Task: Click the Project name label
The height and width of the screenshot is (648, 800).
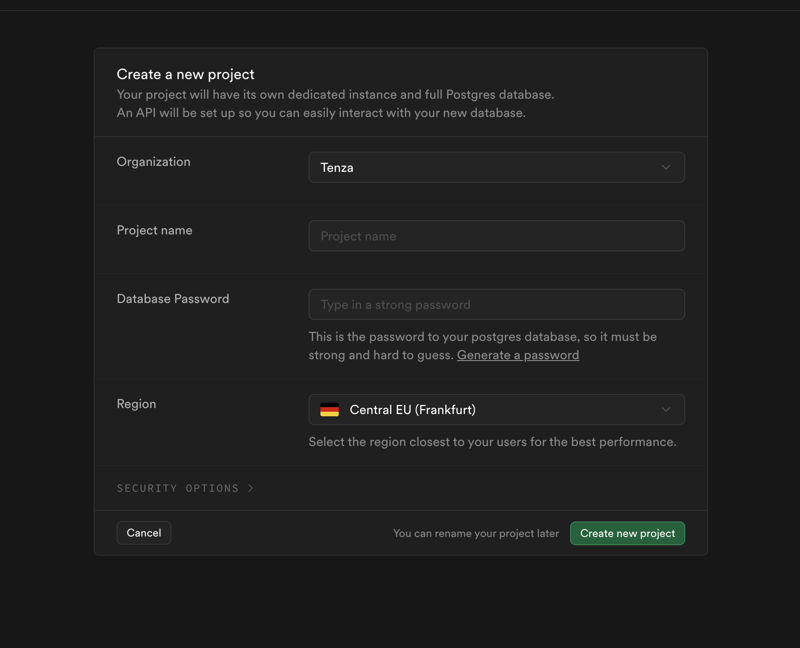Action: pyautogui.click(x=155, y=231)
